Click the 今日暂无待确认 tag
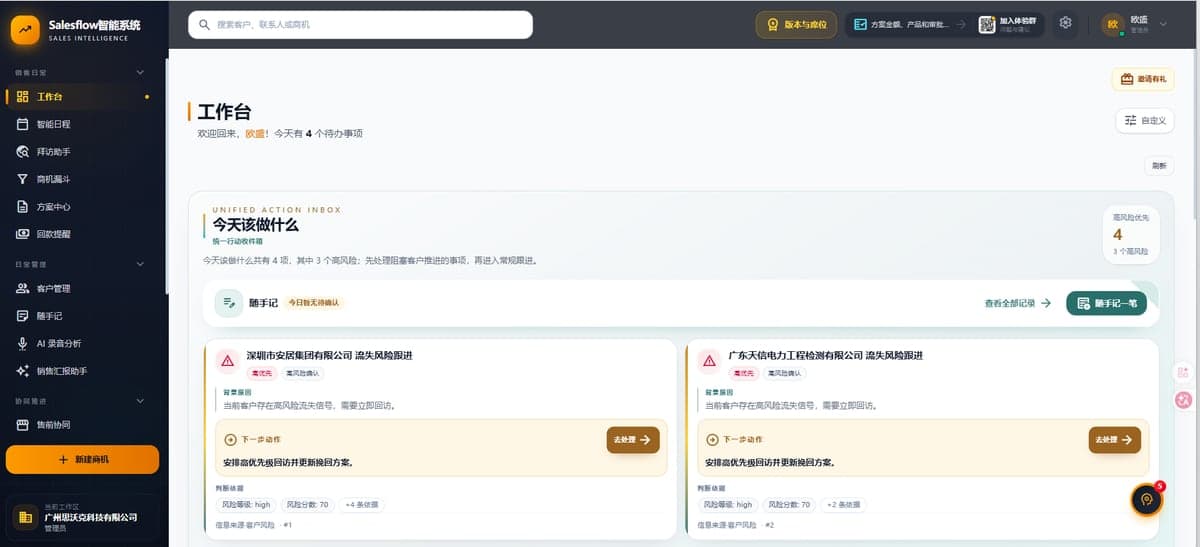This screenshot has width=1200, height=547. point(315,302)
